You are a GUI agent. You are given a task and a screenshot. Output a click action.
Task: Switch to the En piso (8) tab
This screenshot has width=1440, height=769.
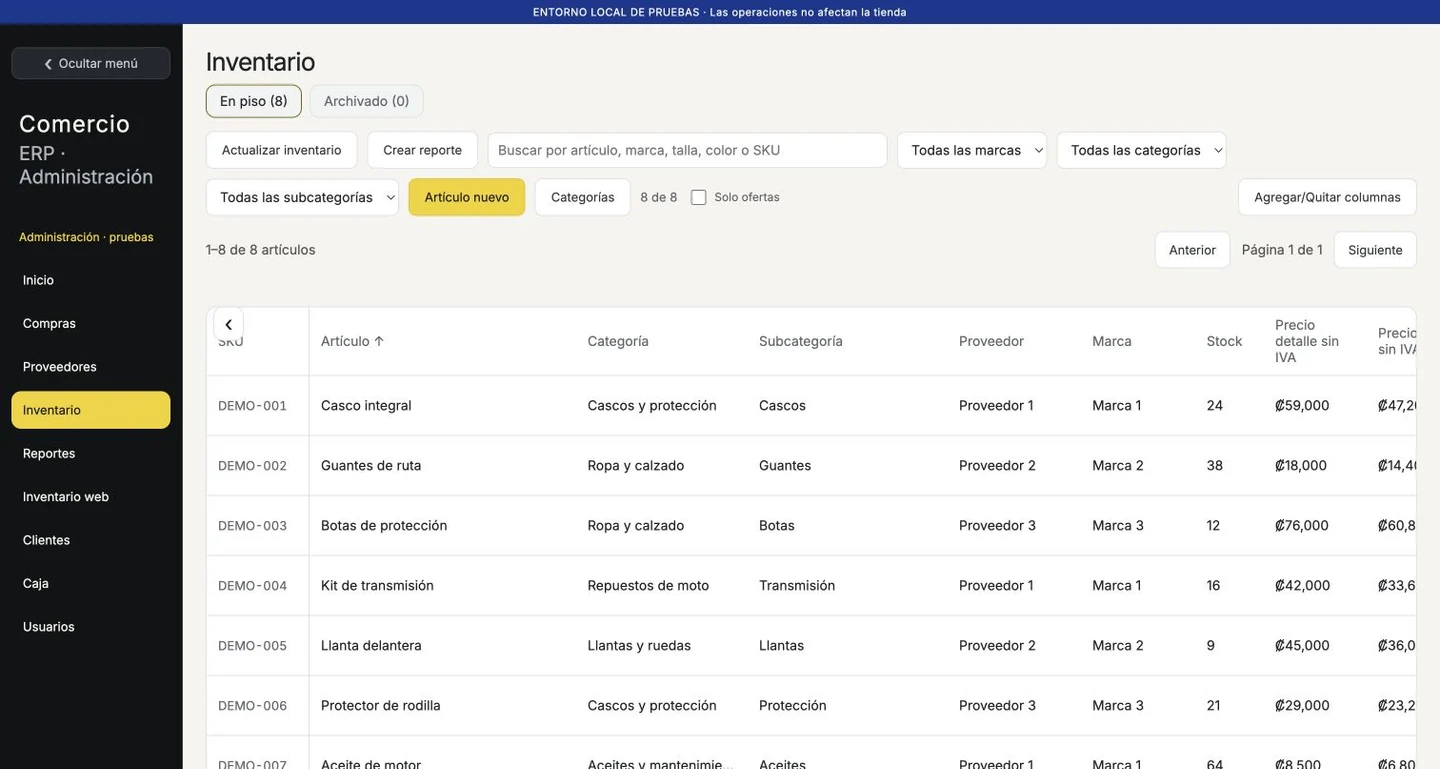pos(254,101)
